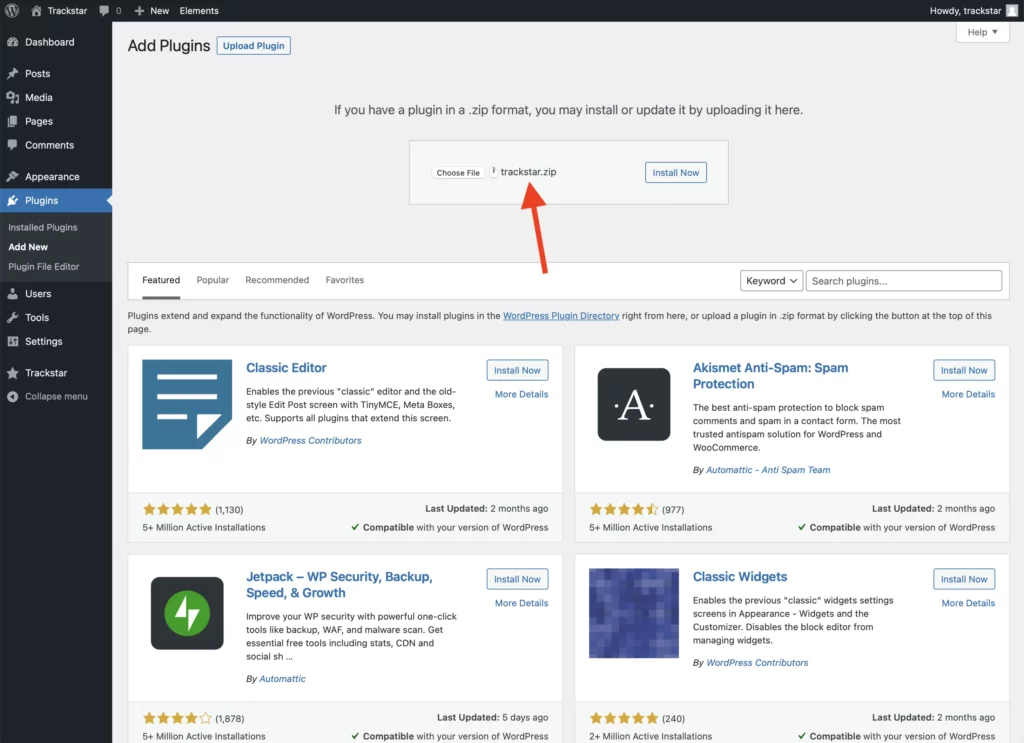Open the WordPress logo menu

pos(12,10)
